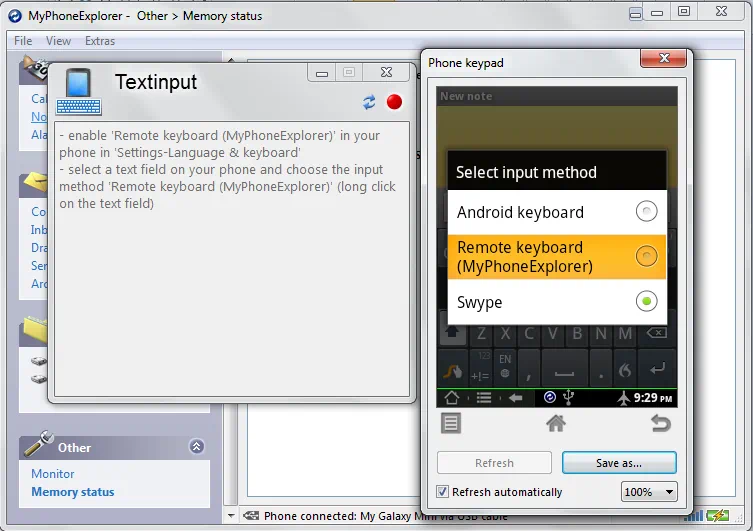Tap the airplane mode icon on the phone

623,398
